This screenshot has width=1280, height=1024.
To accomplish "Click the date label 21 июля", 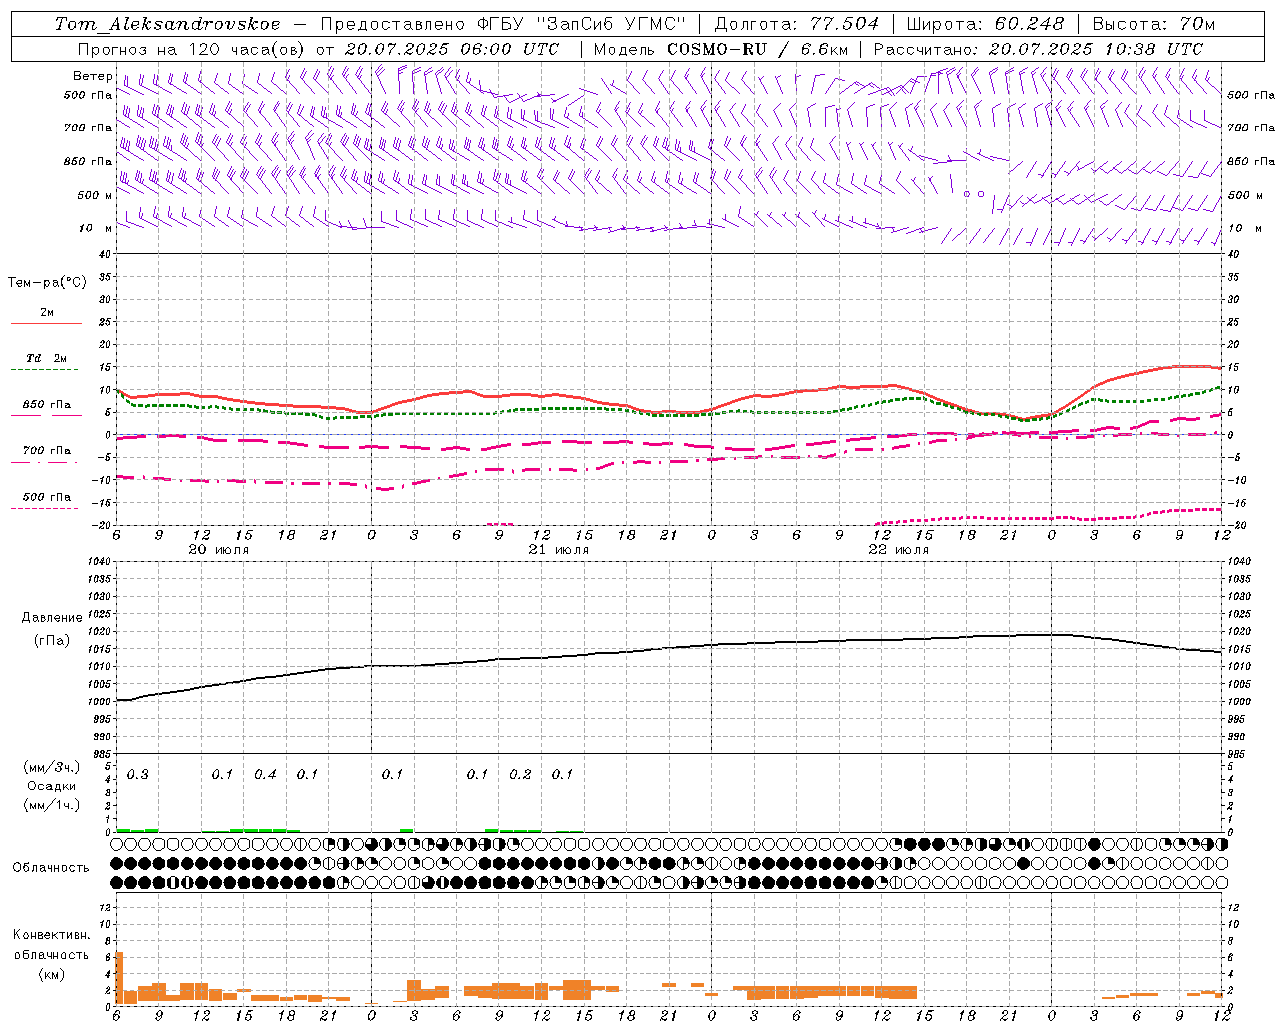I will [559, 550].
